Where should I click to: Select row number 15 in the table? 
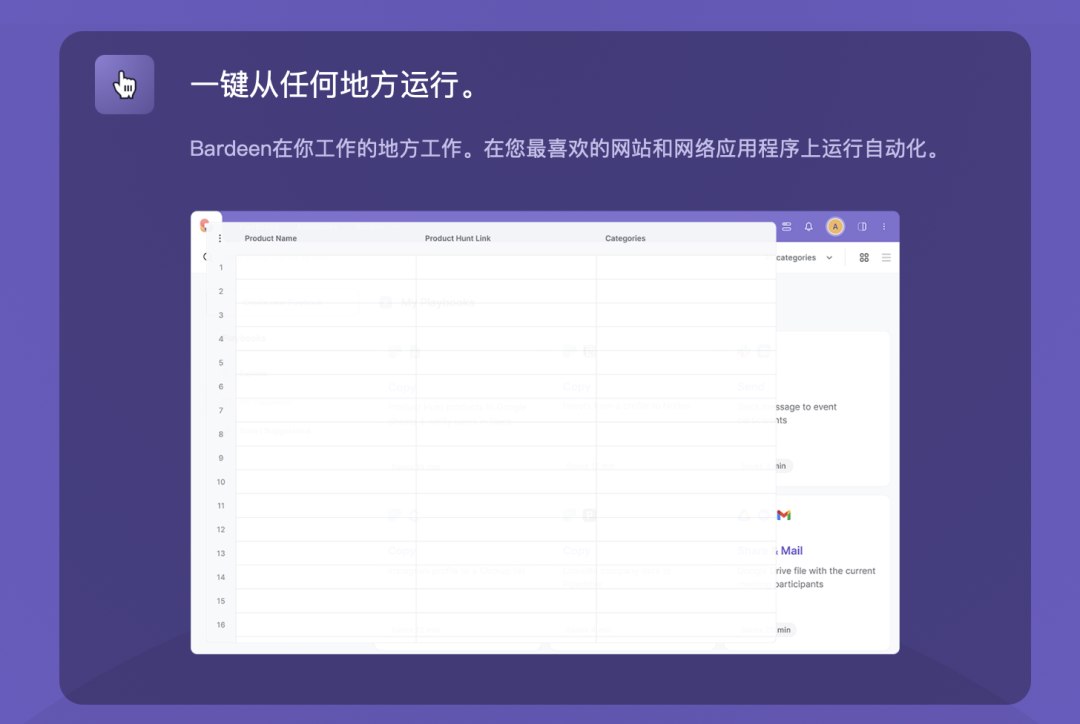point(221,601)
